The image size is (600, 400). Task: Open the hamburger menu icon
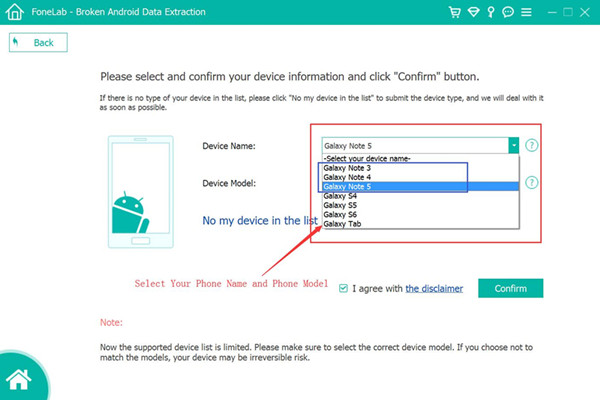pos(526,12)
